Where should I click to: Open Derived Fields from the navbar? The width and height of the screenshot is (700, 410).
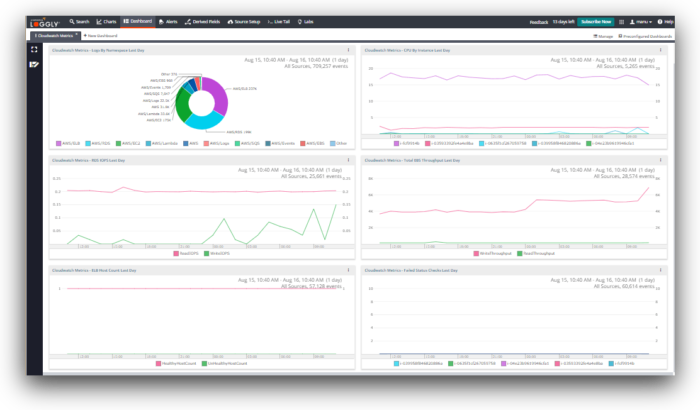pyautogui.click(x=204, y=20)
